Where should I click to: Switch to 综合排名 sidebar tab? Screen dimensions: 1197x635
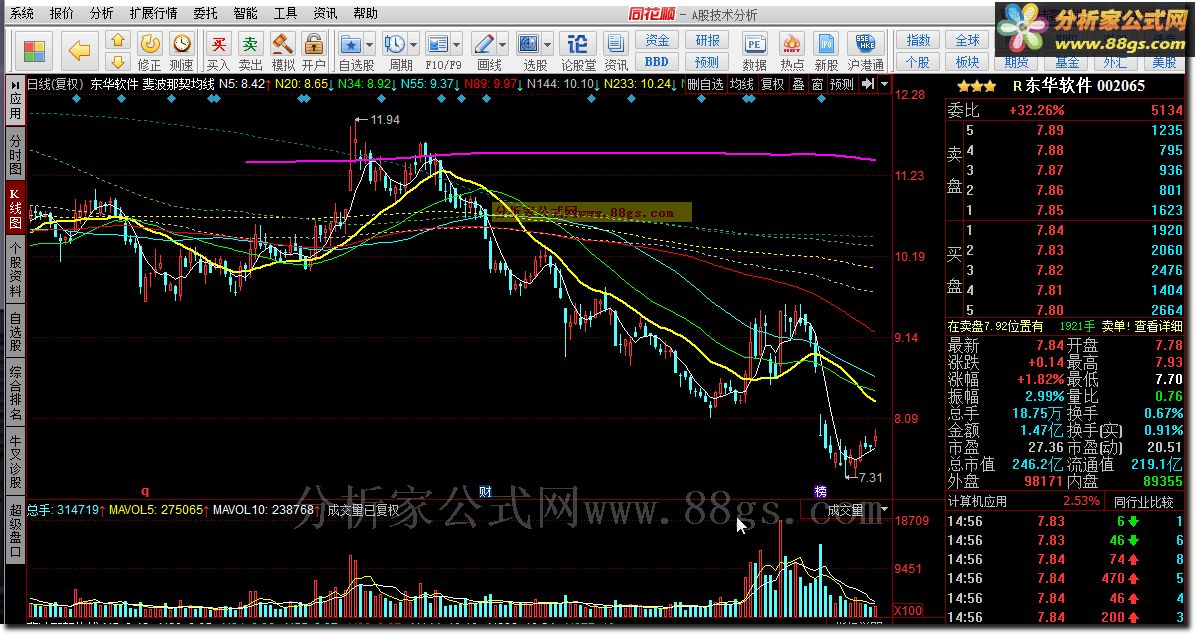(x=15, y=393)
